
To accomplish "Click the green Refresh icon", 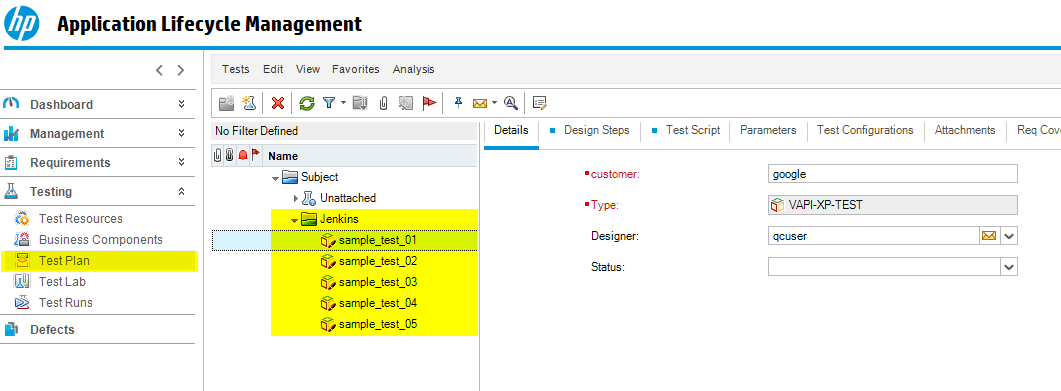I will (x=307, y=103).
